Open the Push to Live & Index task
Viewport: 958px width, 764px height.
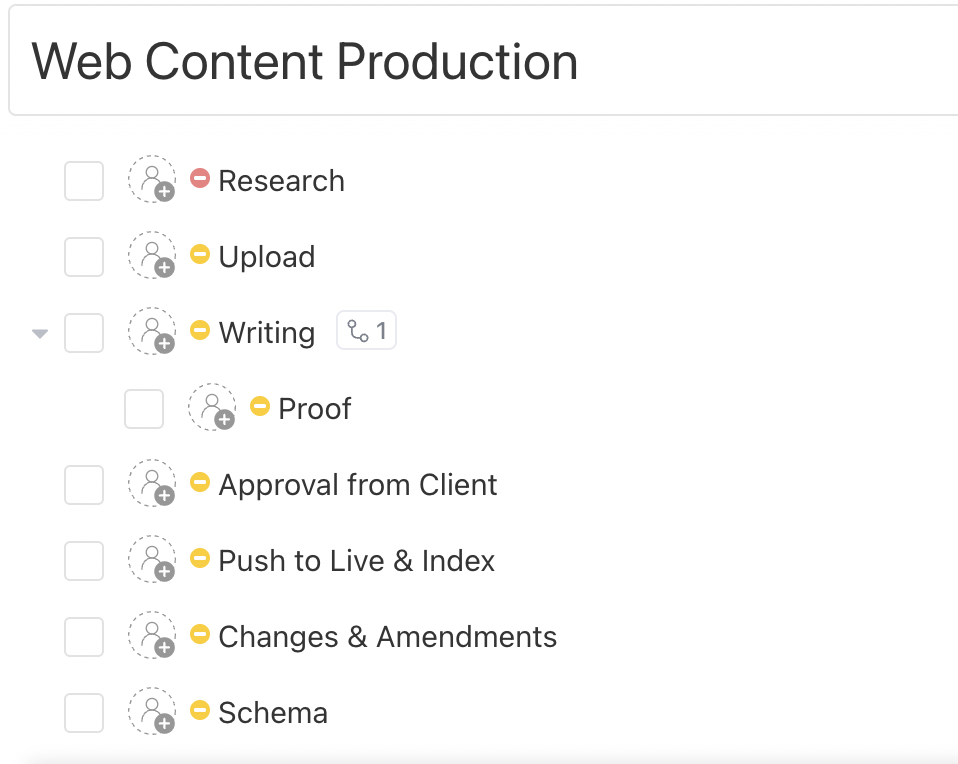(x=356, y=561)
